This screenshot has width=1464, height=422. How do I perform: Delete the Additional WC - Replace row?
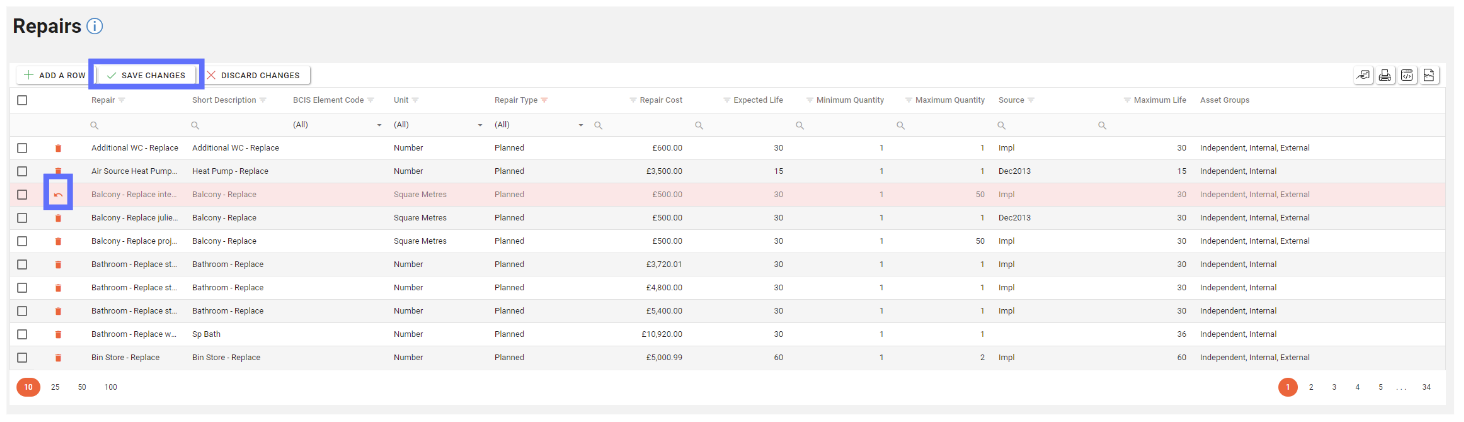(x=58, y=148)
